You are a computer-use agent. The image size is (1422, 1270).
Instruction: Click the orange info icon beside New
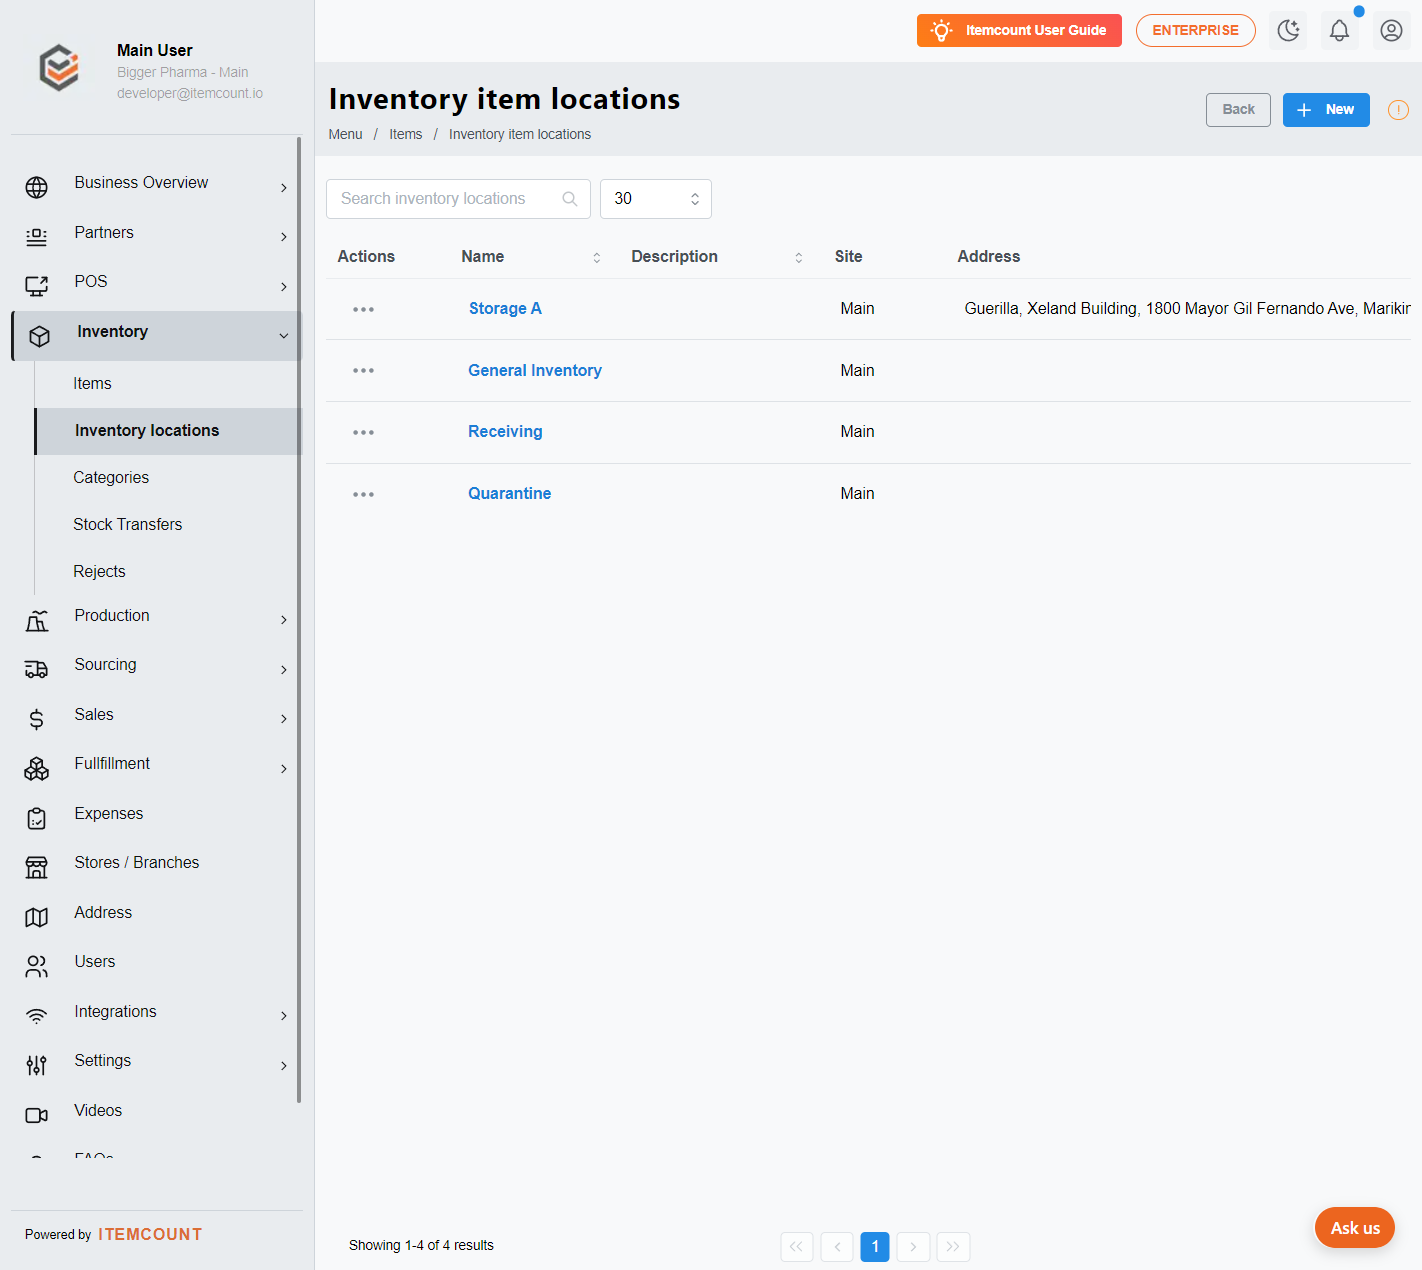tap(1398, 110)
